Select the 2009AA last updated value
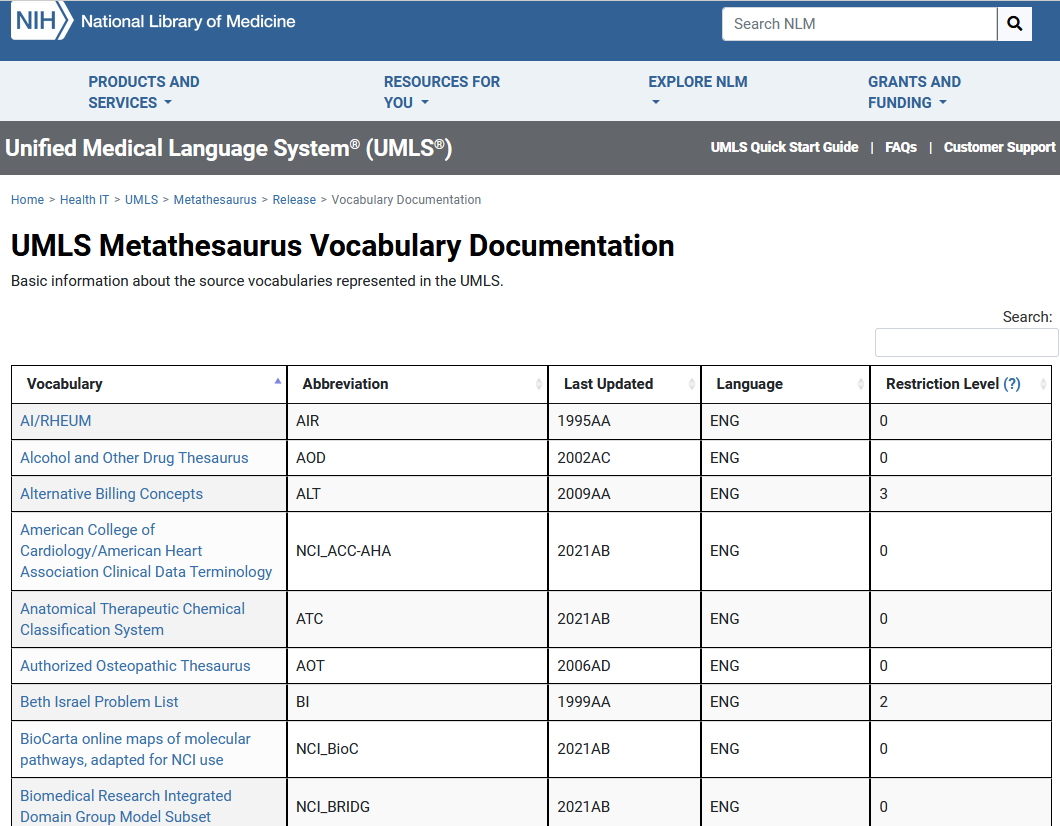The image size is (1060, 826). coord(583,494)
